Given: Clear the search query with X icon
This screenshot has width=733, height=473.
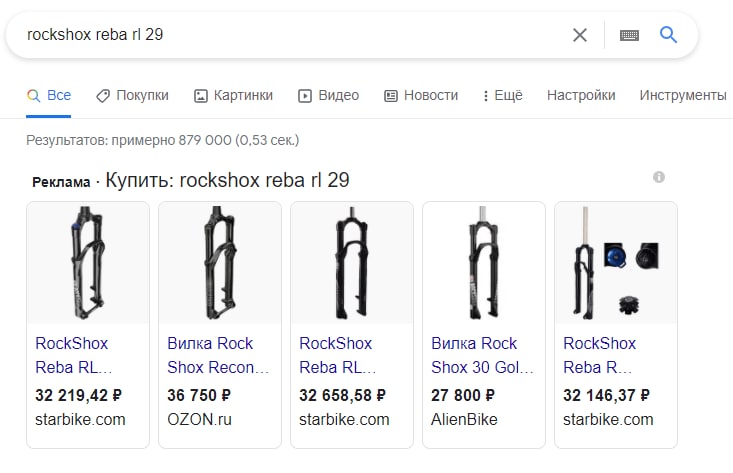Looking at the screenshot, I should coord(580,35).
